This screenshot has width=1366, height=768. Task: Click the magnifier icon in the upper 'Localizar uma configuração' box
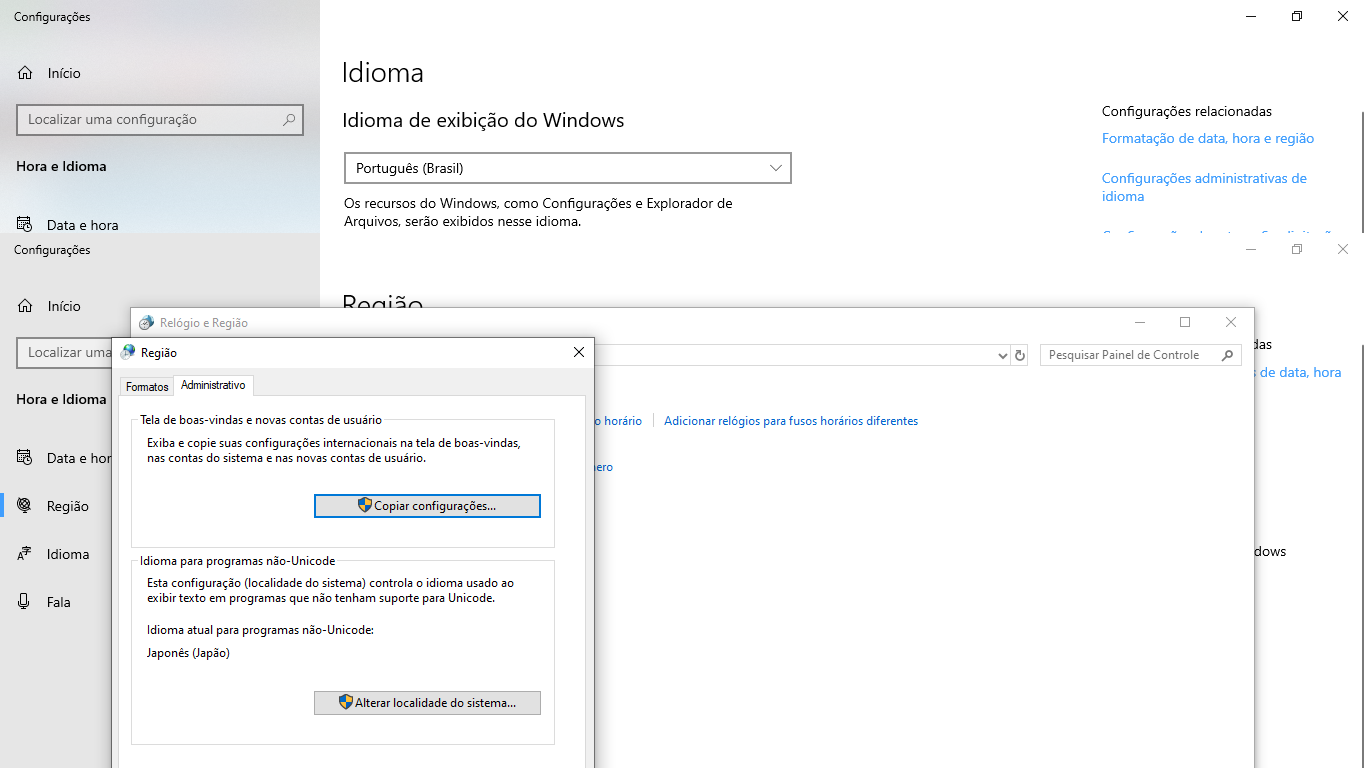[x=289, y=120]
